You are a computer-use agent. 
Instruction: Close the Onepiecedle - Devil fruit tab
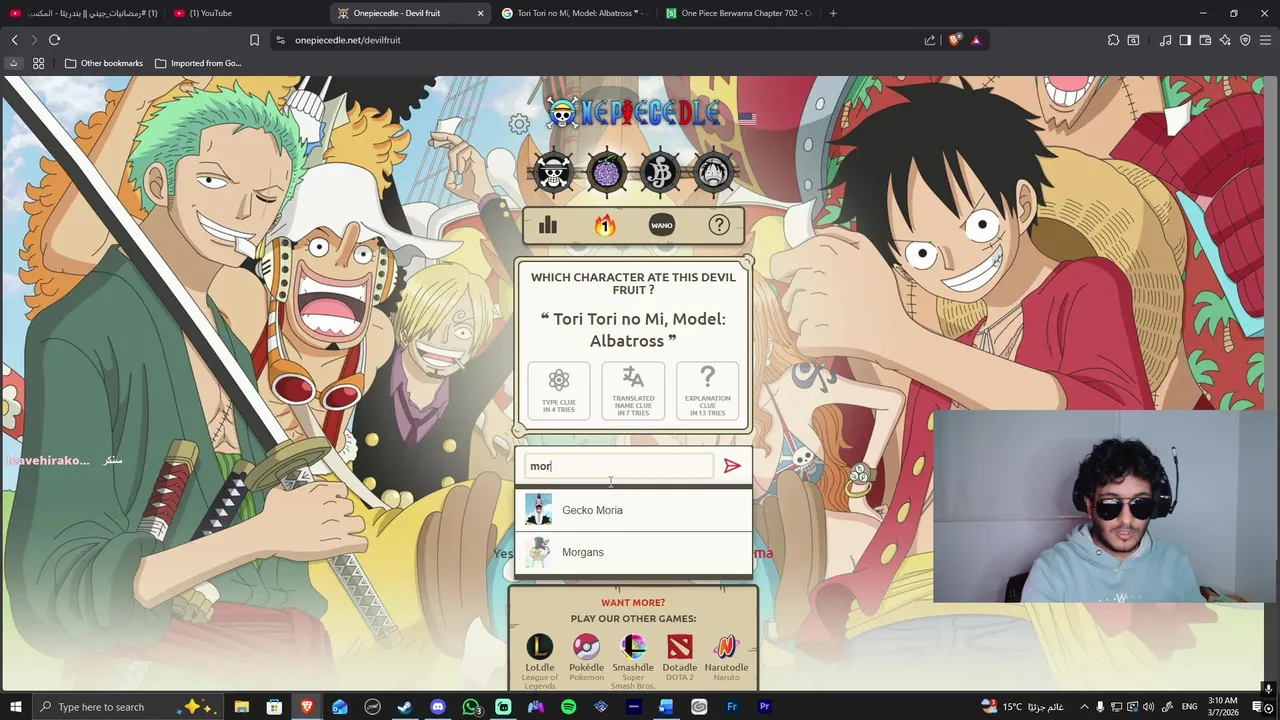pyautogui.click(x=480, y=13)
